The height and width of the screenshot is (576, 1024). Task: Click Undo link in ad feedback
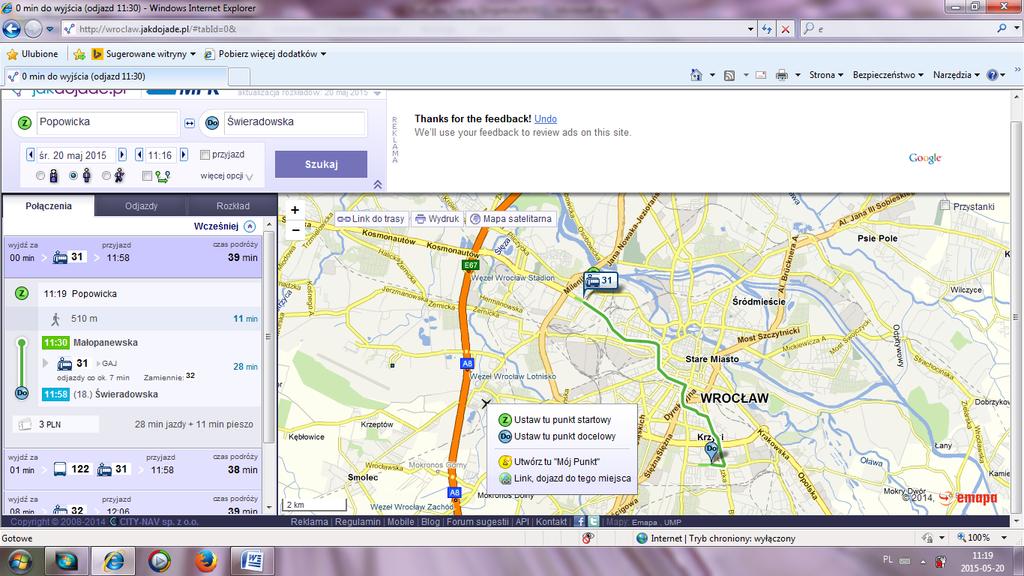pos(545,119)
